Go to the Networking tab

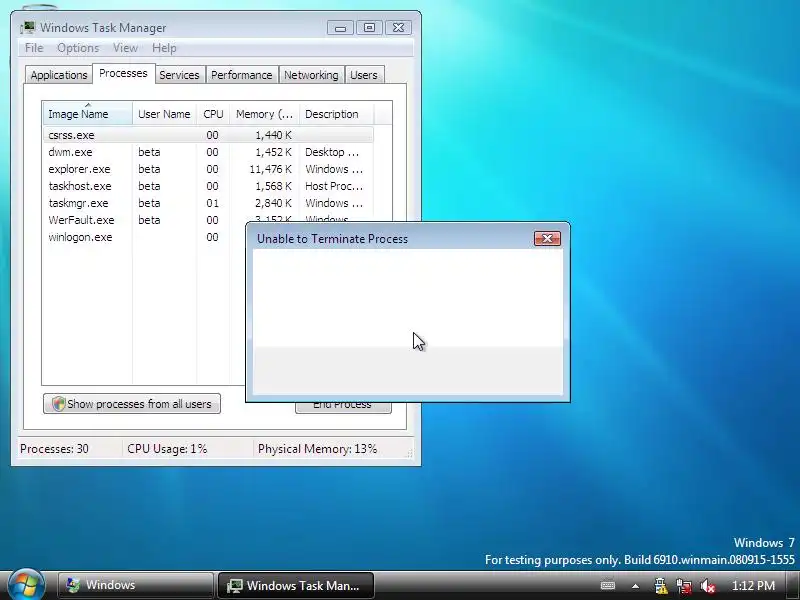click(311, 75)
